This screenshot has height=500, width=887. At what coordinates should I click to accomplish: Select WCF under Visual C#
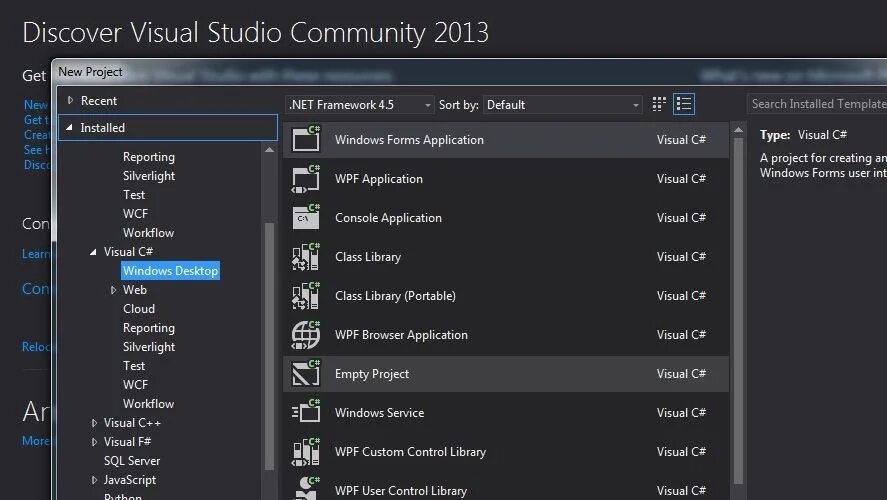(x=135, y=385)
